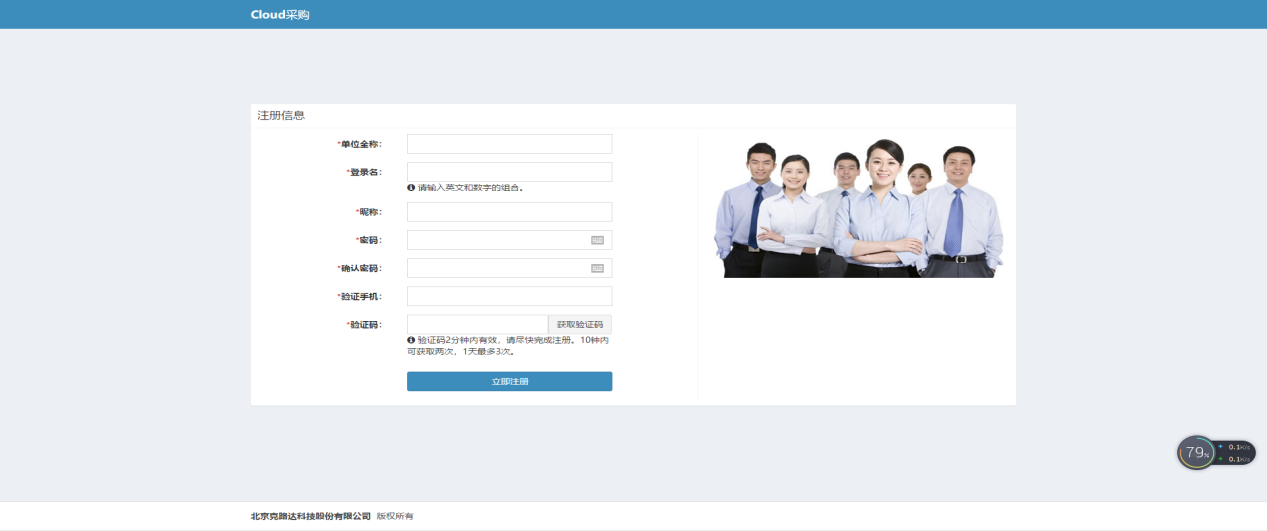This screenshot has width=1267, height=531.
Task: Click the Cloud采购 logo in the header
Action: click(280, 14)
